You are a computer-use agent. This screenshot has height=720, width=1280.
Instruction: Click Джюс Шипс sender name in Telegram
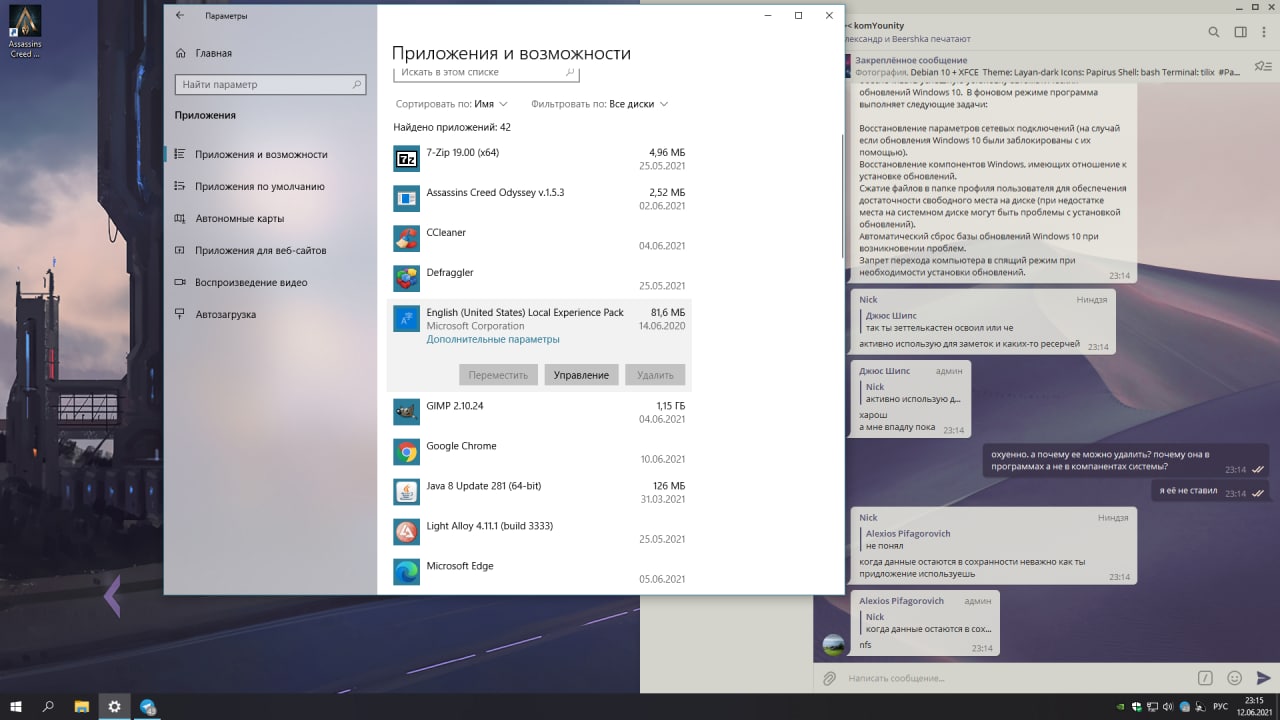(x=884, y=371)
